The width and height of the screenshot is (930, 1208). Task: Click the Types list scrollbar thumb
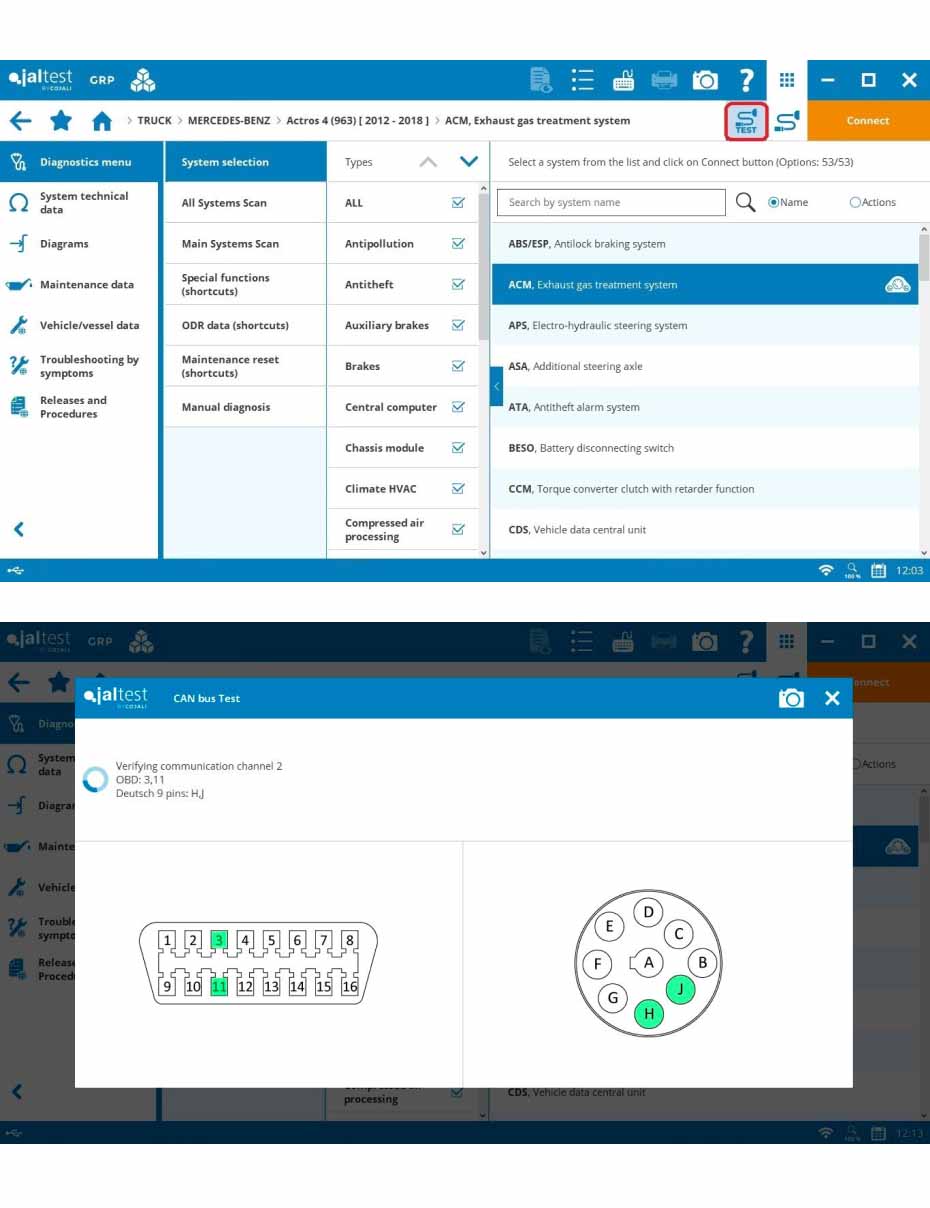click(x=484, y=267)
